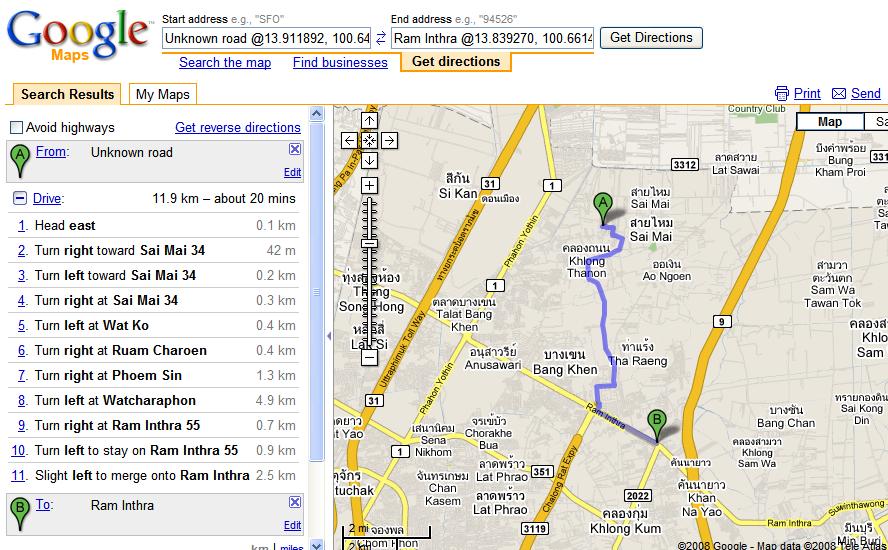The image size is (888, 550).
Task: Open the My Maps tab
Action: (163, 94)
